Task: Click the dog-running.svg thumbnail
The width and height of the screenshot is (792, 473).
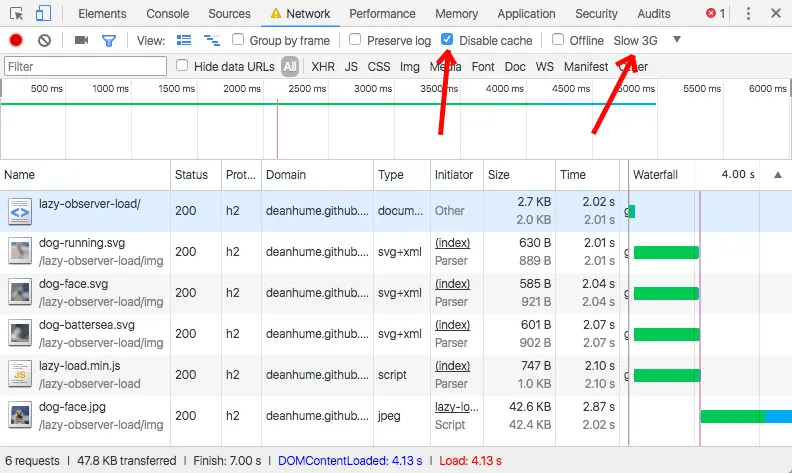Action: click(x=20, y=252)
